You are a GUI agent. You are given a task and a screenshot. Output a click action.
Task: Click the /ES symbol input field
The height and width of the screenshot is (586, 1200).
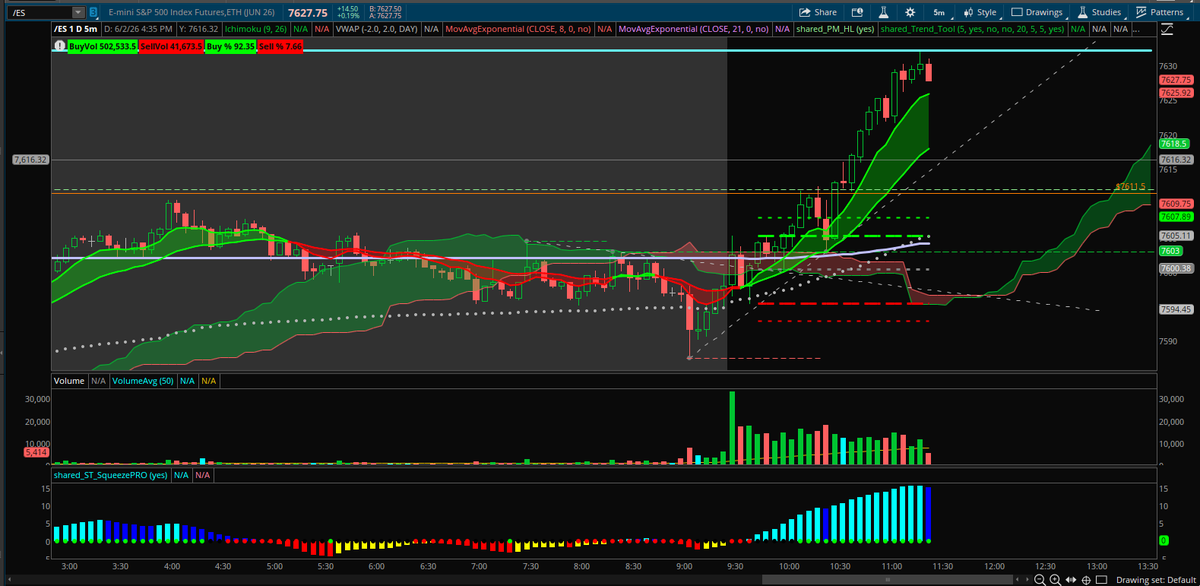point(38,12)
